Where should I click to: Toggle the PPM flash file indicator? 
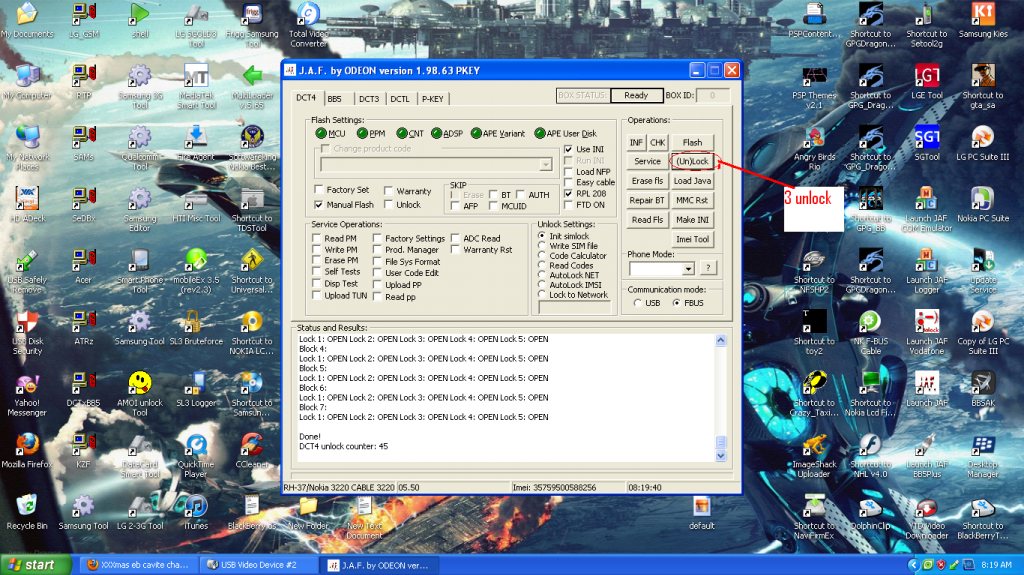tap(362, 133)
